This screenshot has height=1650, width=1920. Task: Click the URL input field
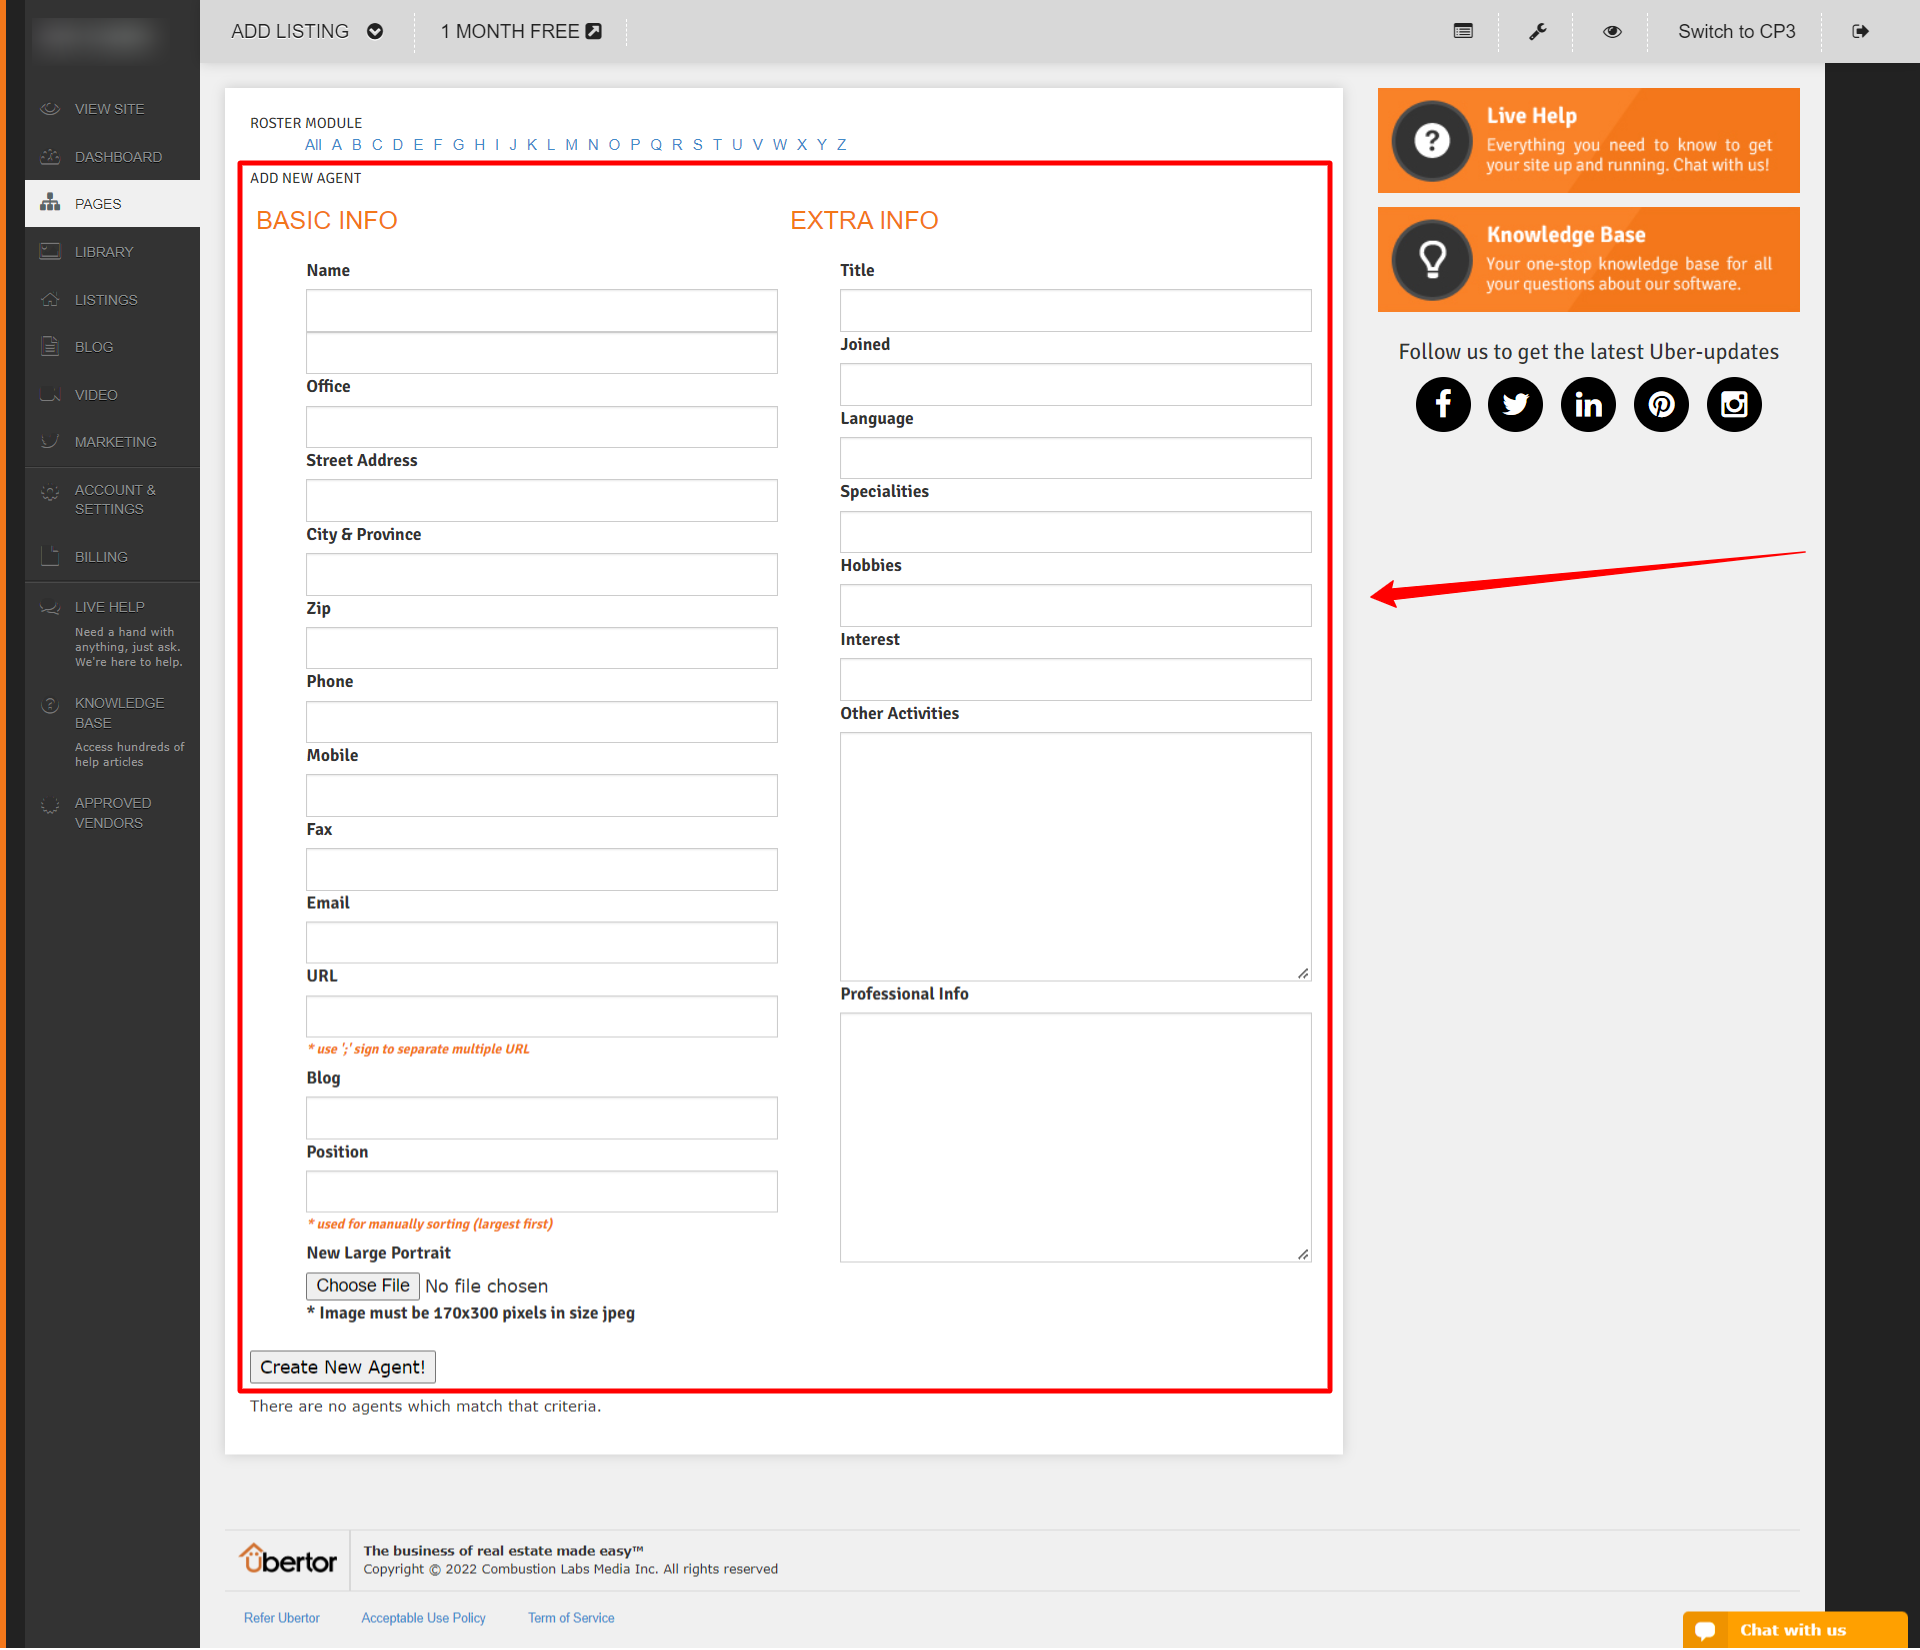click(x=542, y=1017)
